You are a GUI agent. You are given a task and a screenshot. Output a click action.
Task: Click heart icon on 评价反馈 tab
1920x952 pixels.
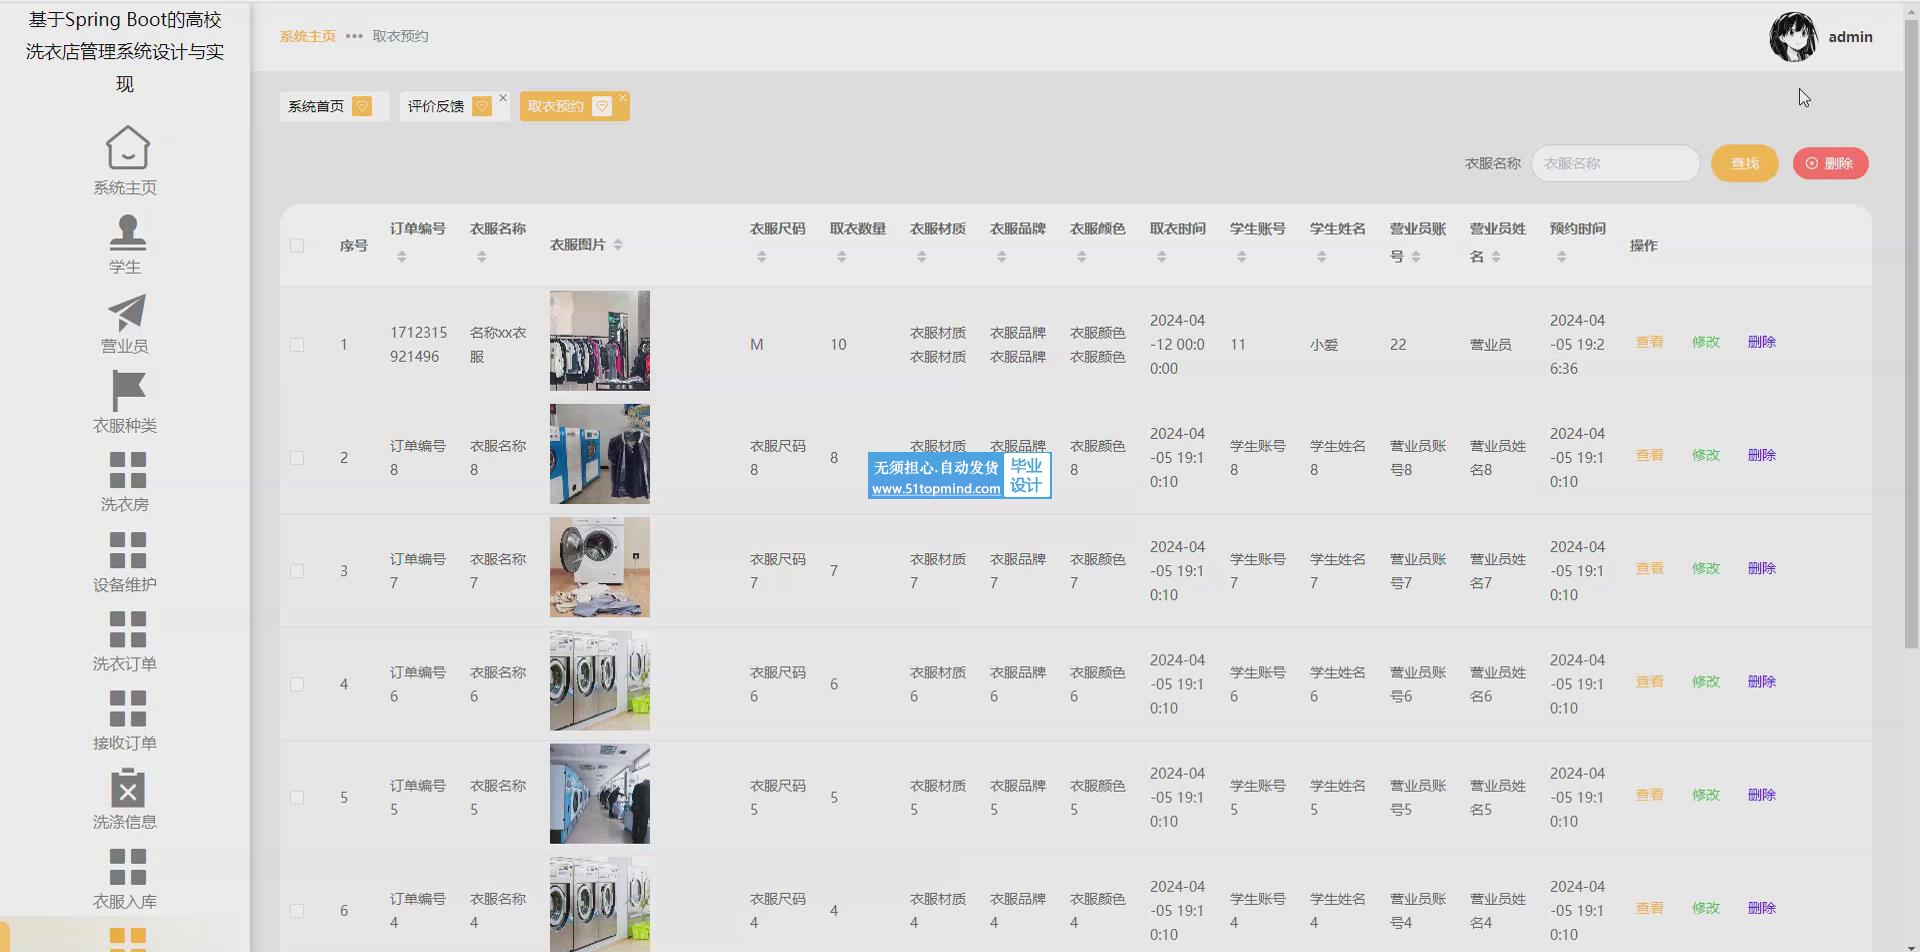click(x=482, y=106)
